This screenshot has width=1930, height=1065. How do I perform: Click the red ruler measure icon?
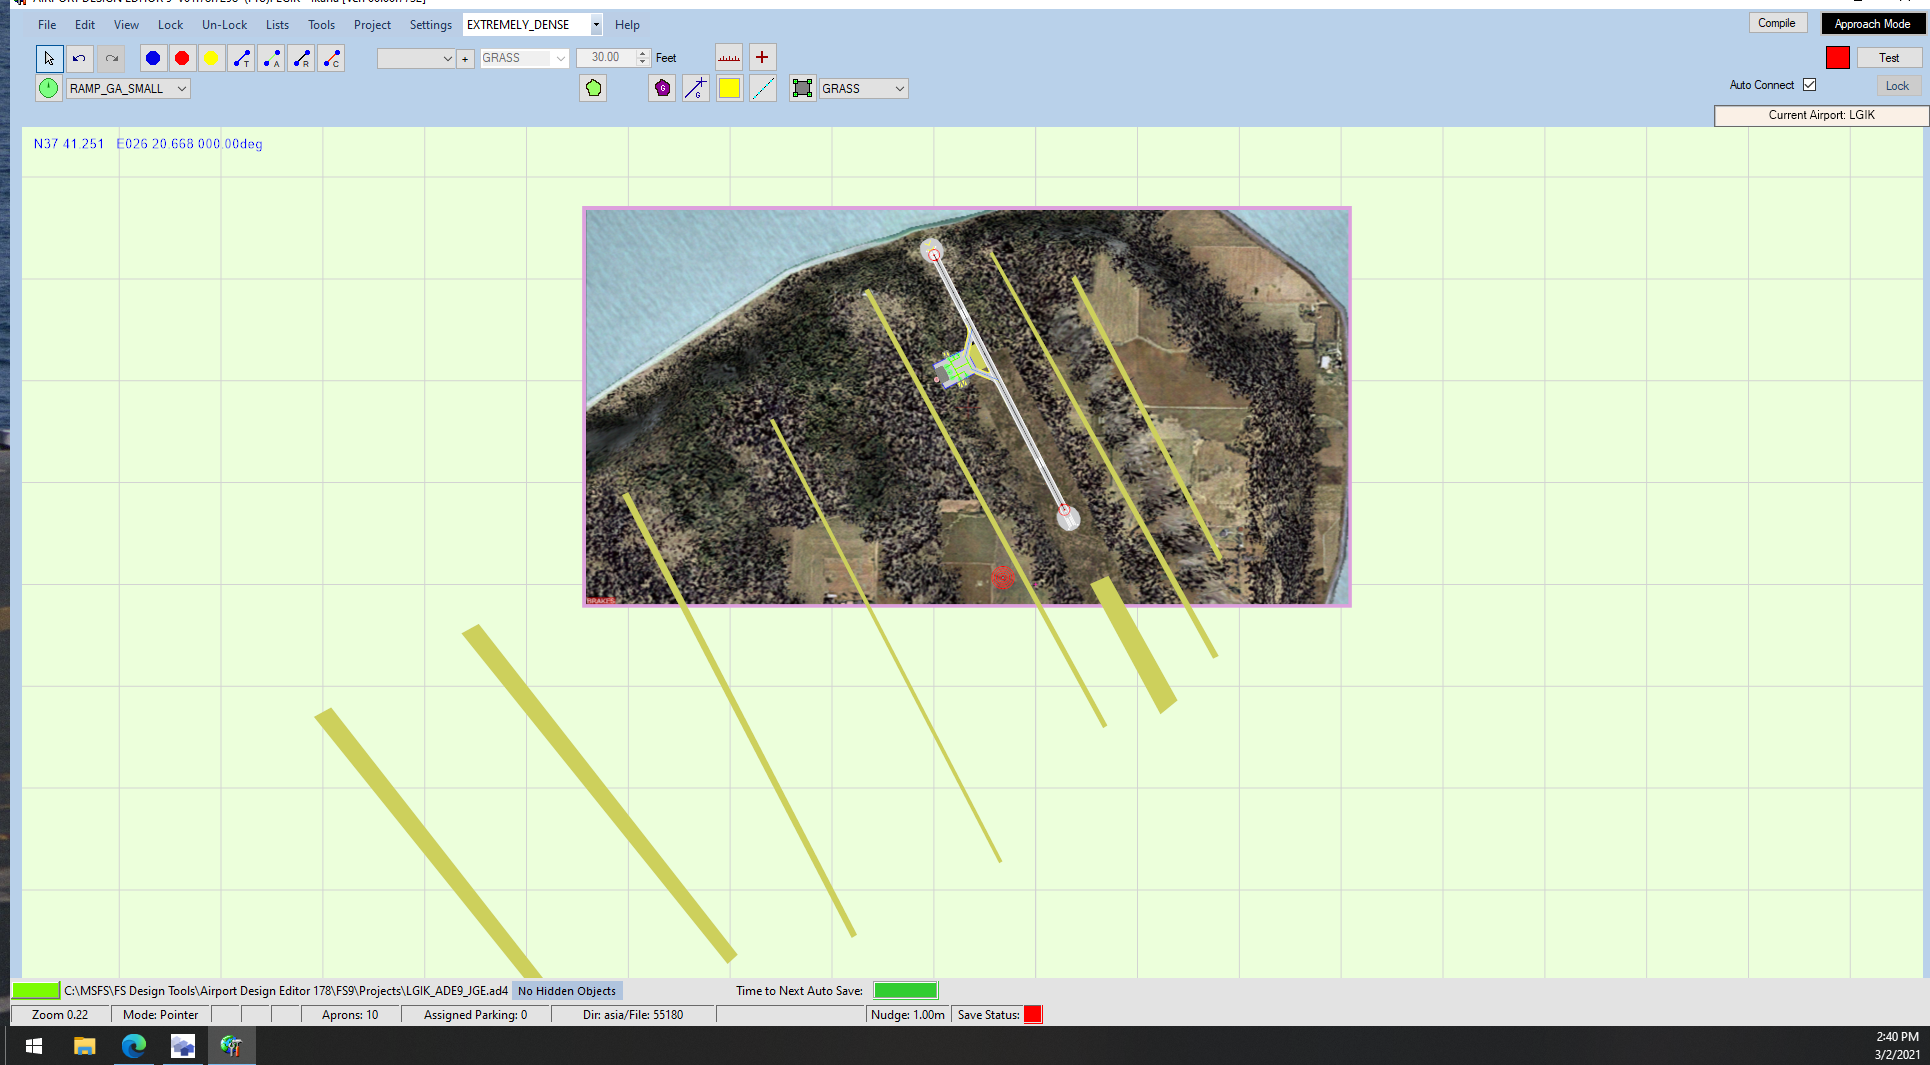729,57
